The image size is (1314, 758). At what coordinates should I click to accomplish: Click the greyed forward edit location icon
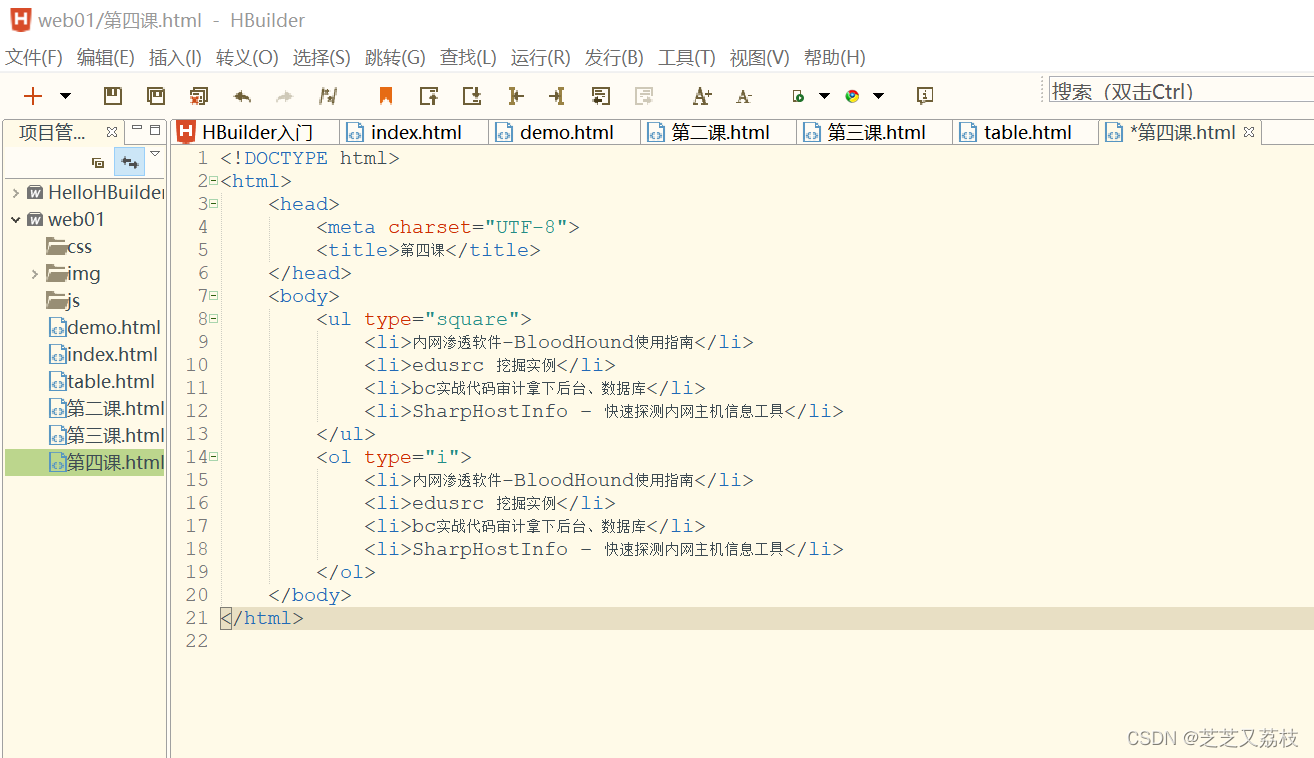[x=644, y=96]
